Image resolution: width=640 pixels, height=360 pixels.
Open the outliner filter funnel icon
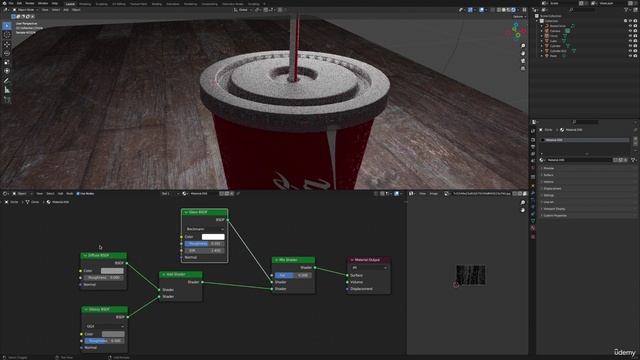(x=626, y=10)
